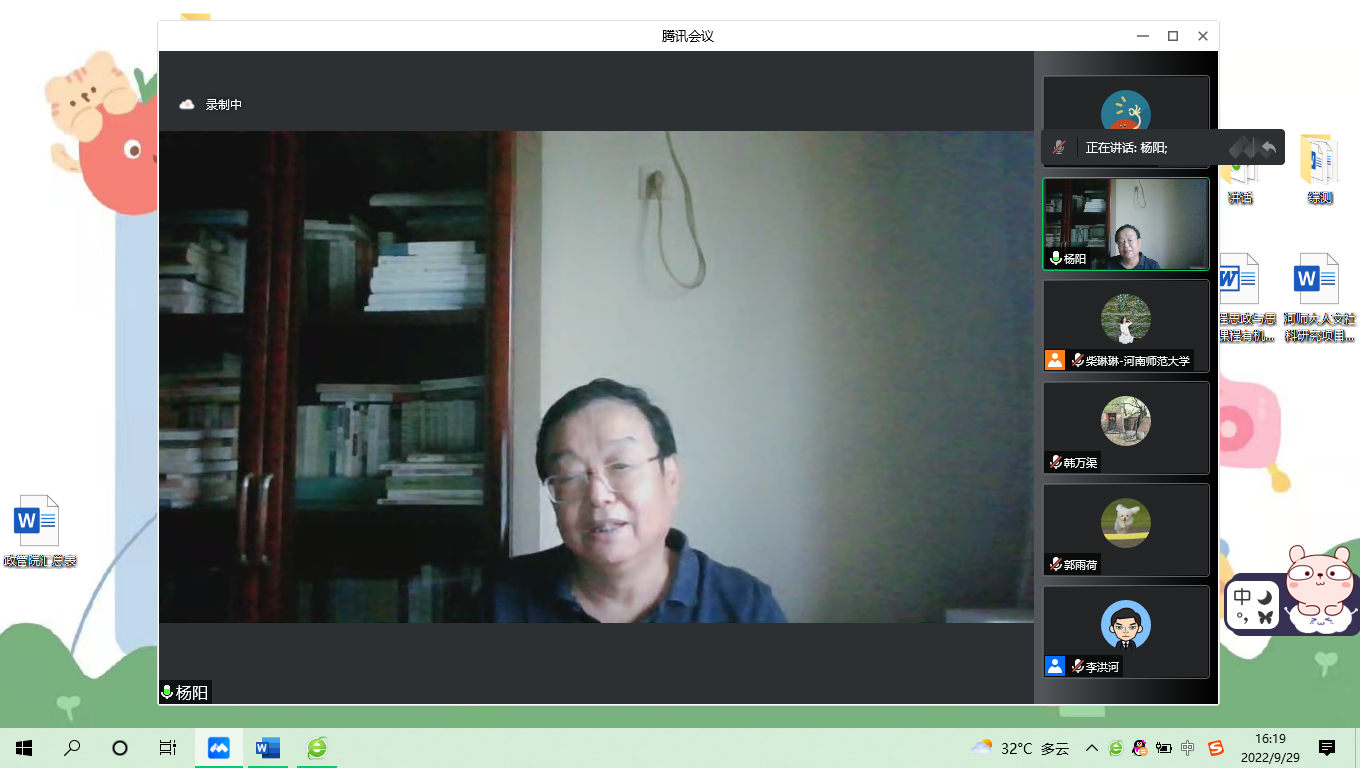Image resolution: width=1360 pixels, height=768 pixels.
Task: Click the muted microphone icon in speaking bar
Action: [x=1058, y=148]
